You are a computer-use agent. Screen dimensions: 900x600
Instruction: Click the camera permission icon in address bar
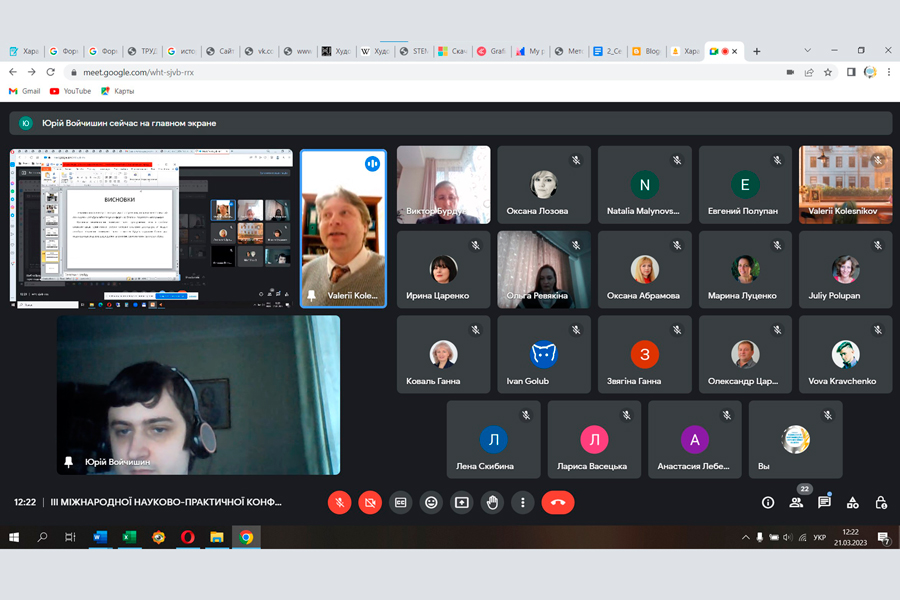point(790,72)
